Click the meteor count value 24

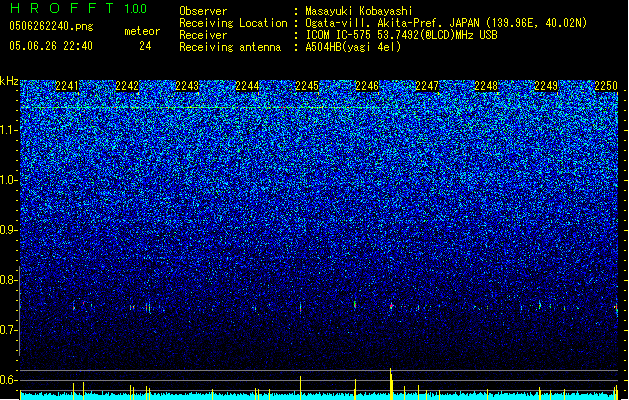(x=145, y=46)
